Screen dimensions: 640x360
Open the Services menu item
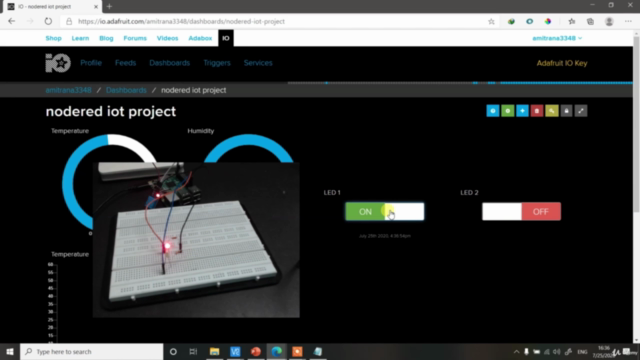click(x=258, y=63)
